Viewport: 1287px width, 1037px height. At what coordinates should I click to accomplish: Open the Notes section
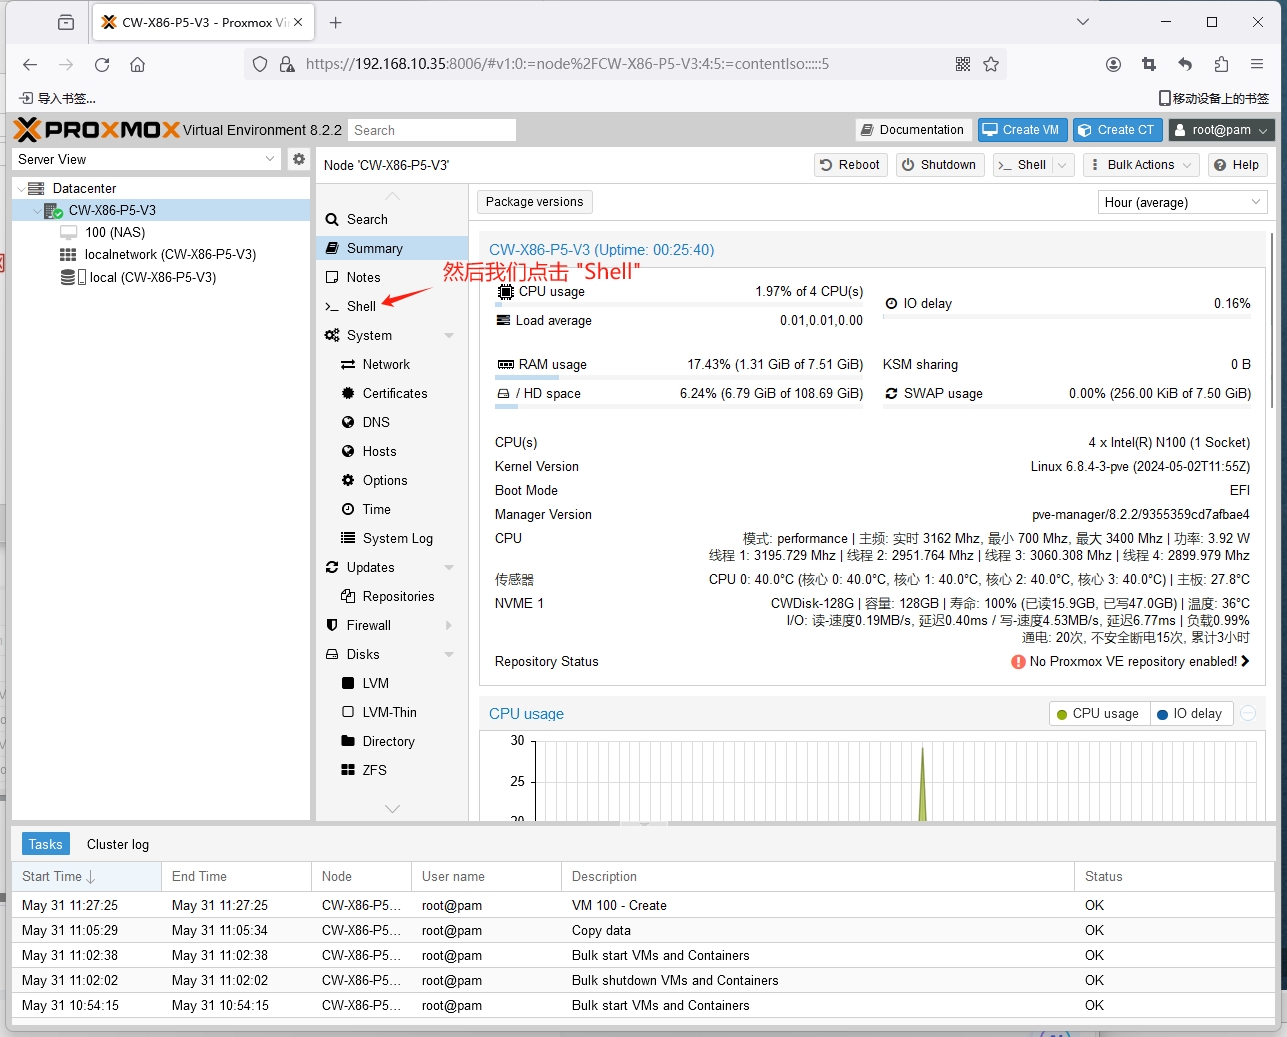click(363, 277)
